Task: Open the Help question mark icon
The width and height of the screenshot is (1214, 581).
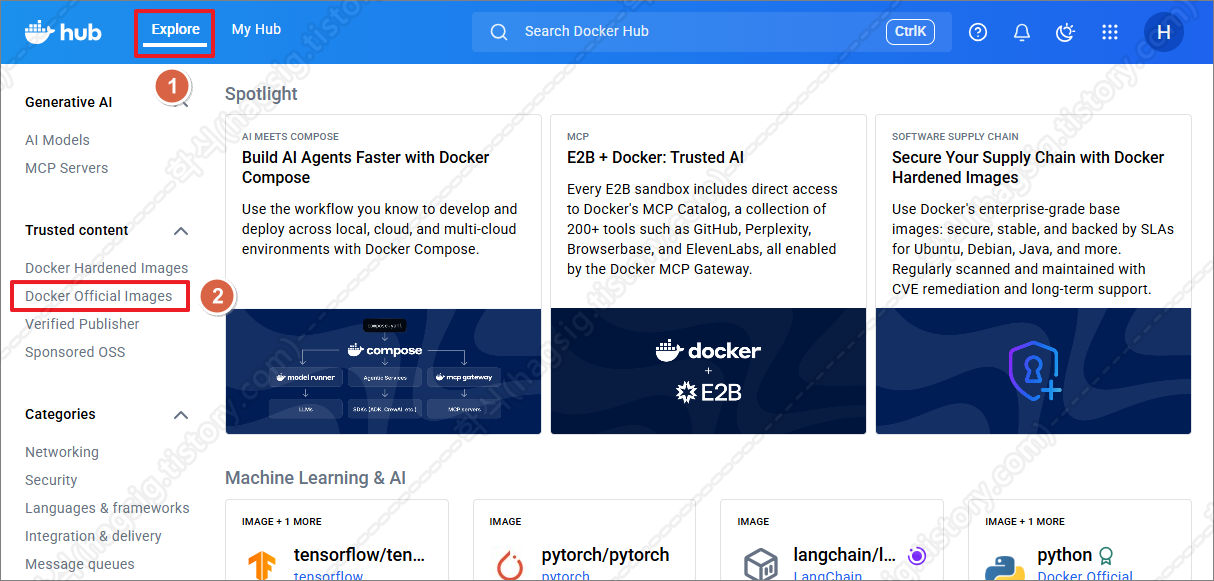Action: (x=978, y=32)
